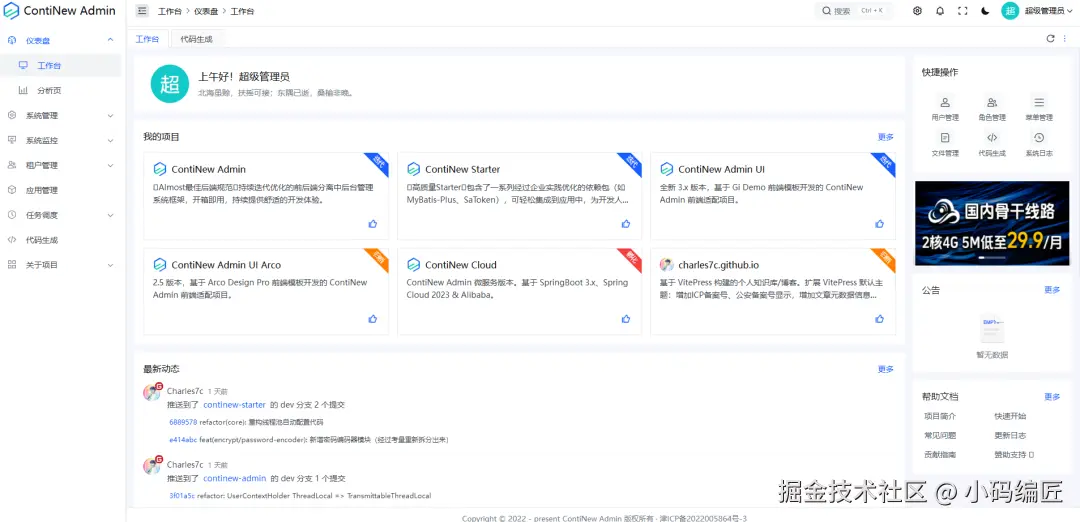The width and height of the screenshot is (1080, 522).
Task: Select 工作台 in the sidebar submenu
Action: coord(62,65)
